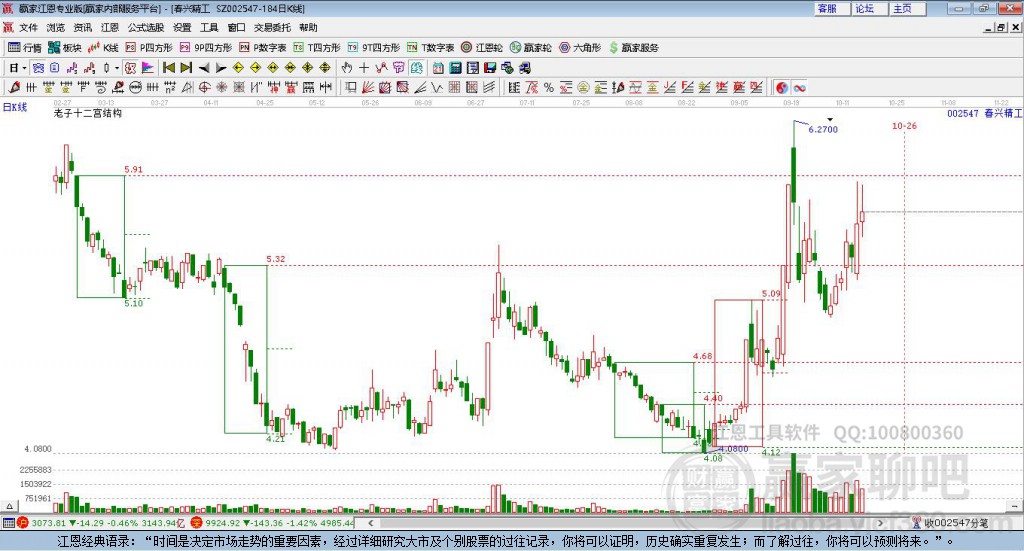Click the 主页 homepage button
1024x551 pixels.
point(908,8)
